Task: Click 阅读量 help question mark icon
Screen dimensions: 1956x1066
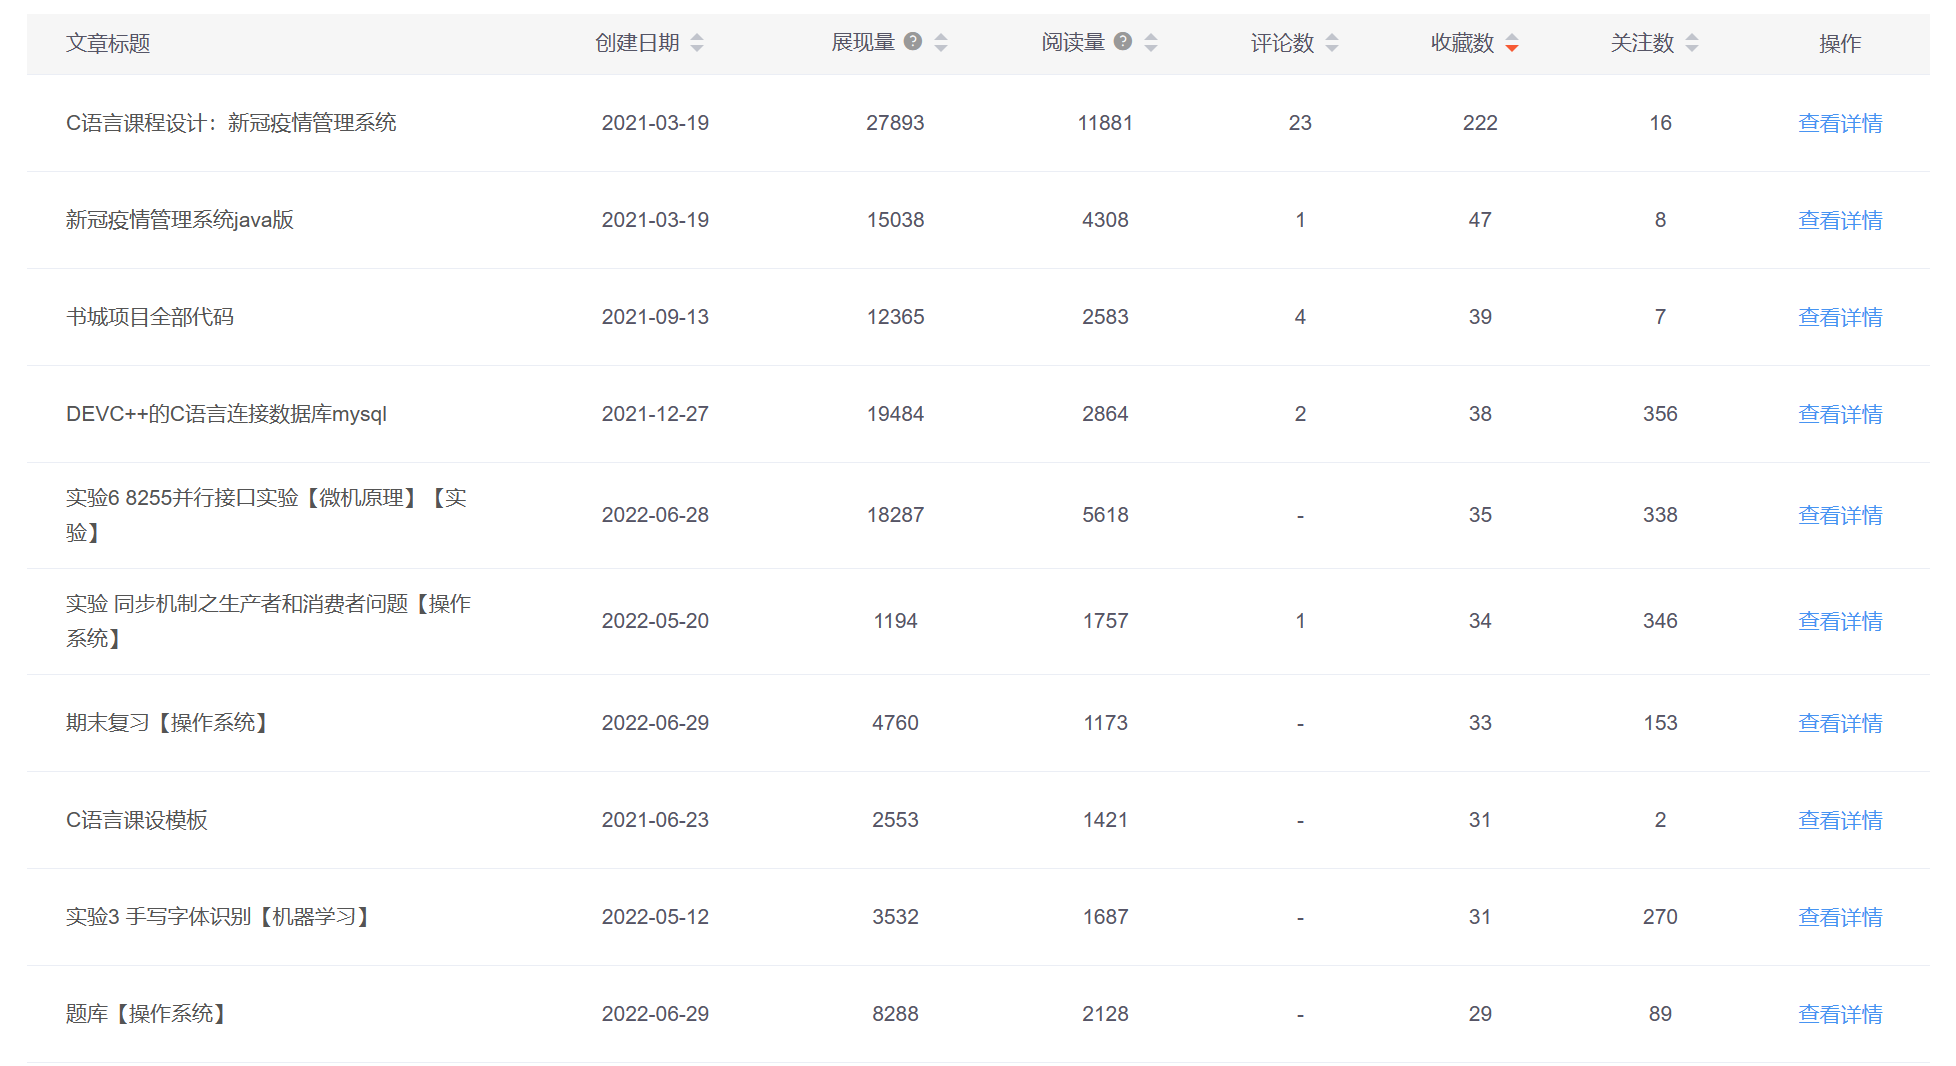Action: (1123, 42)
